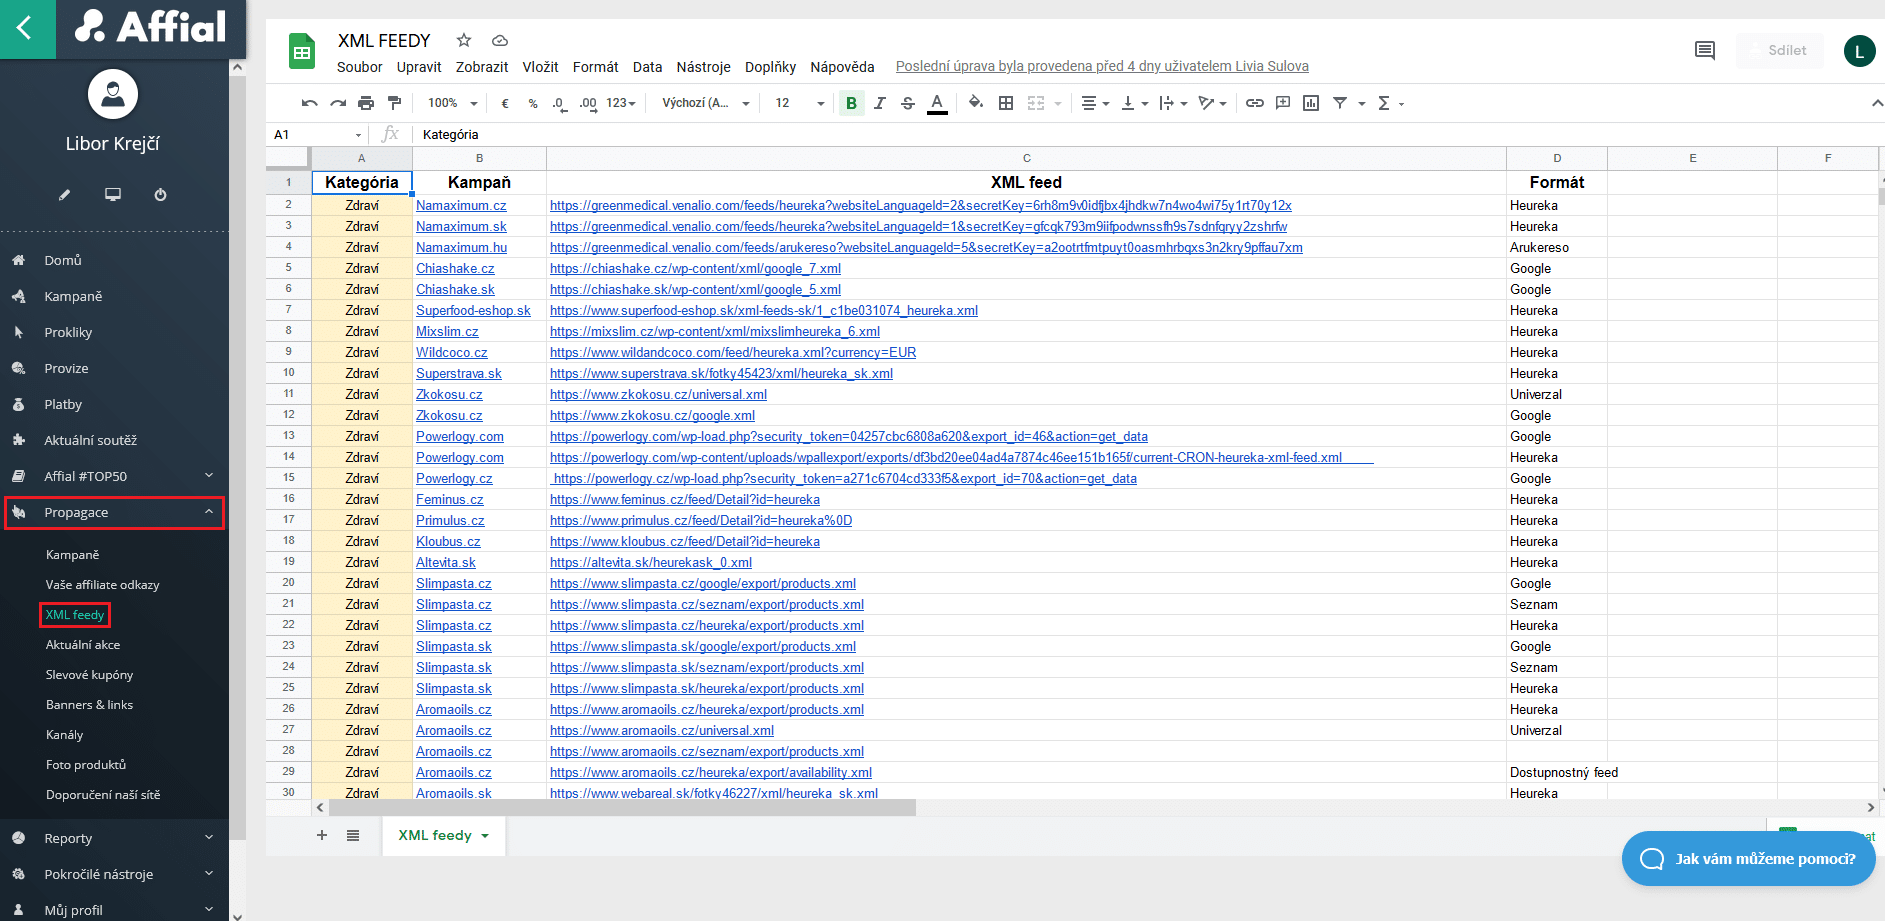1885x921 pixels.
Task: Check cloud save status icon
Action: point(500,40)
